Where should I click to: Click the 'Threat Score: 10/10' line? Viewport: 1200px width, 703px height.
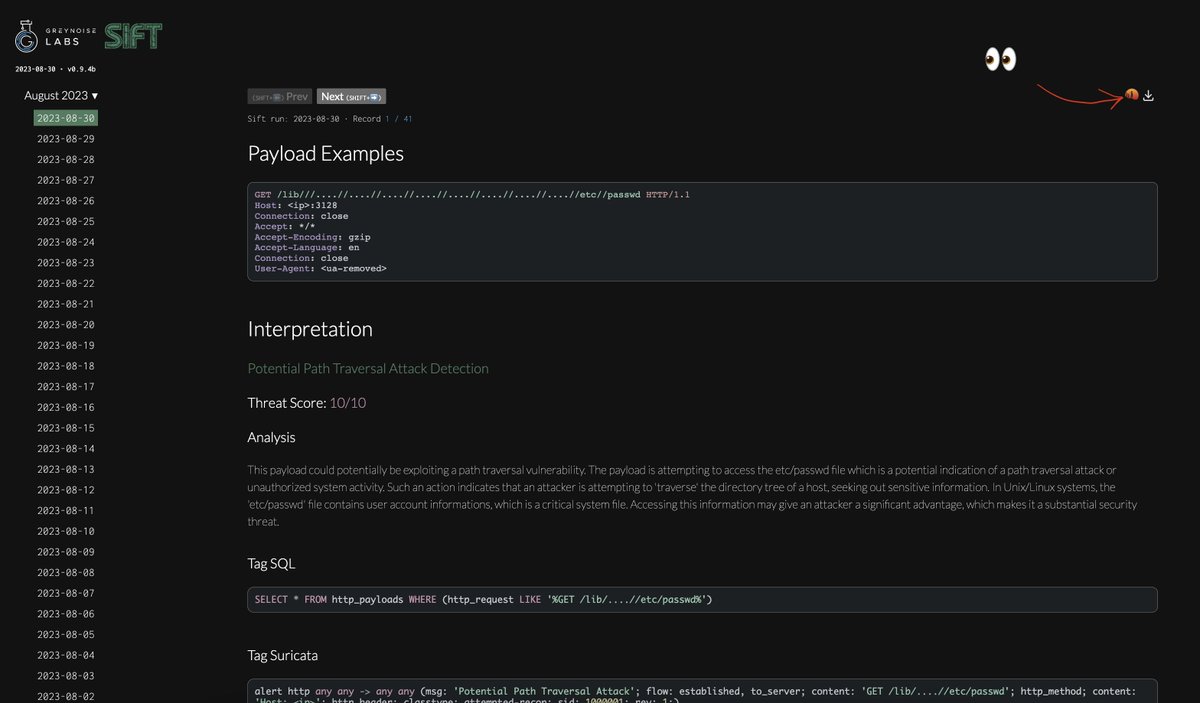point(307,403)
